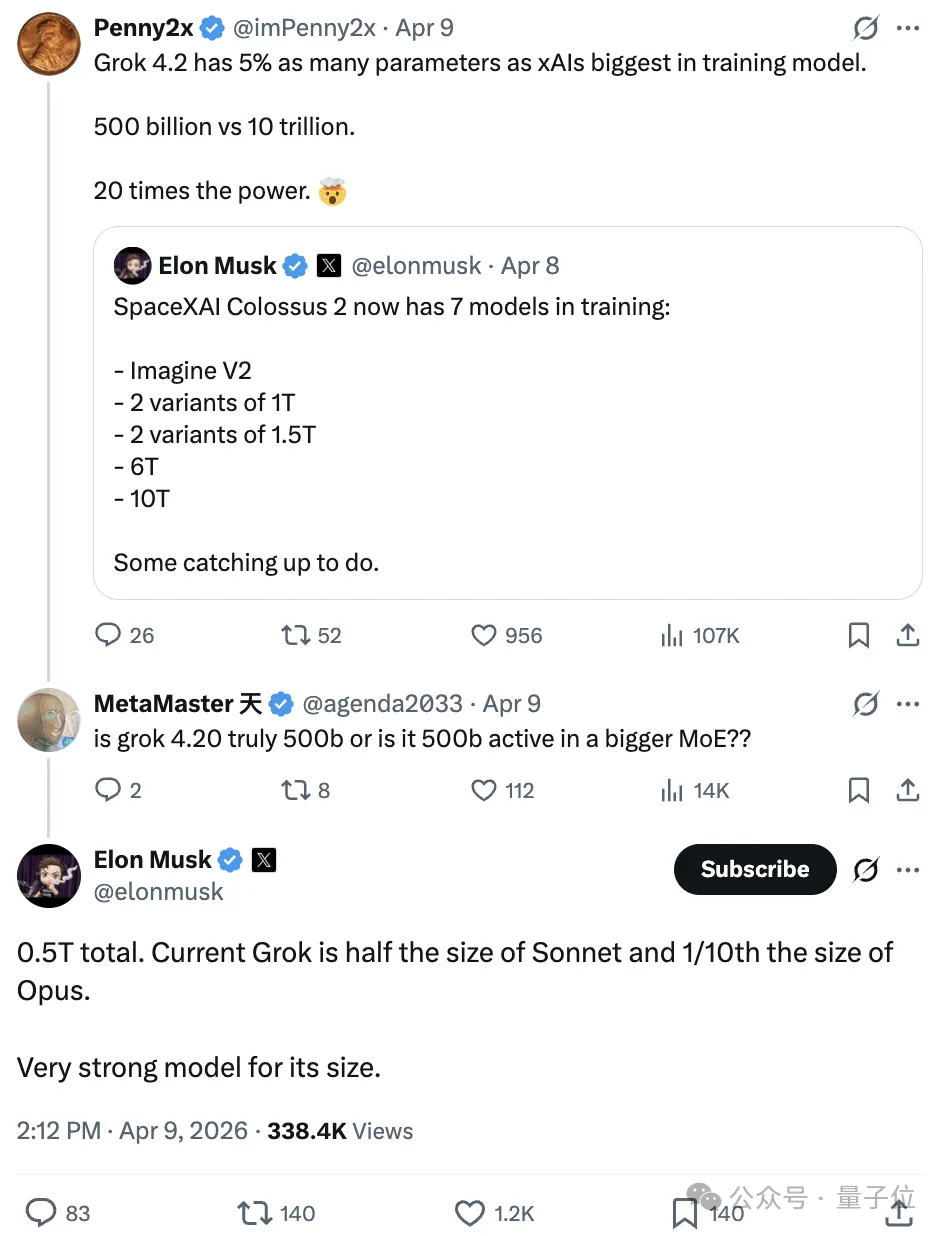Click Penny2x's penny profile picture

point(49,43)
